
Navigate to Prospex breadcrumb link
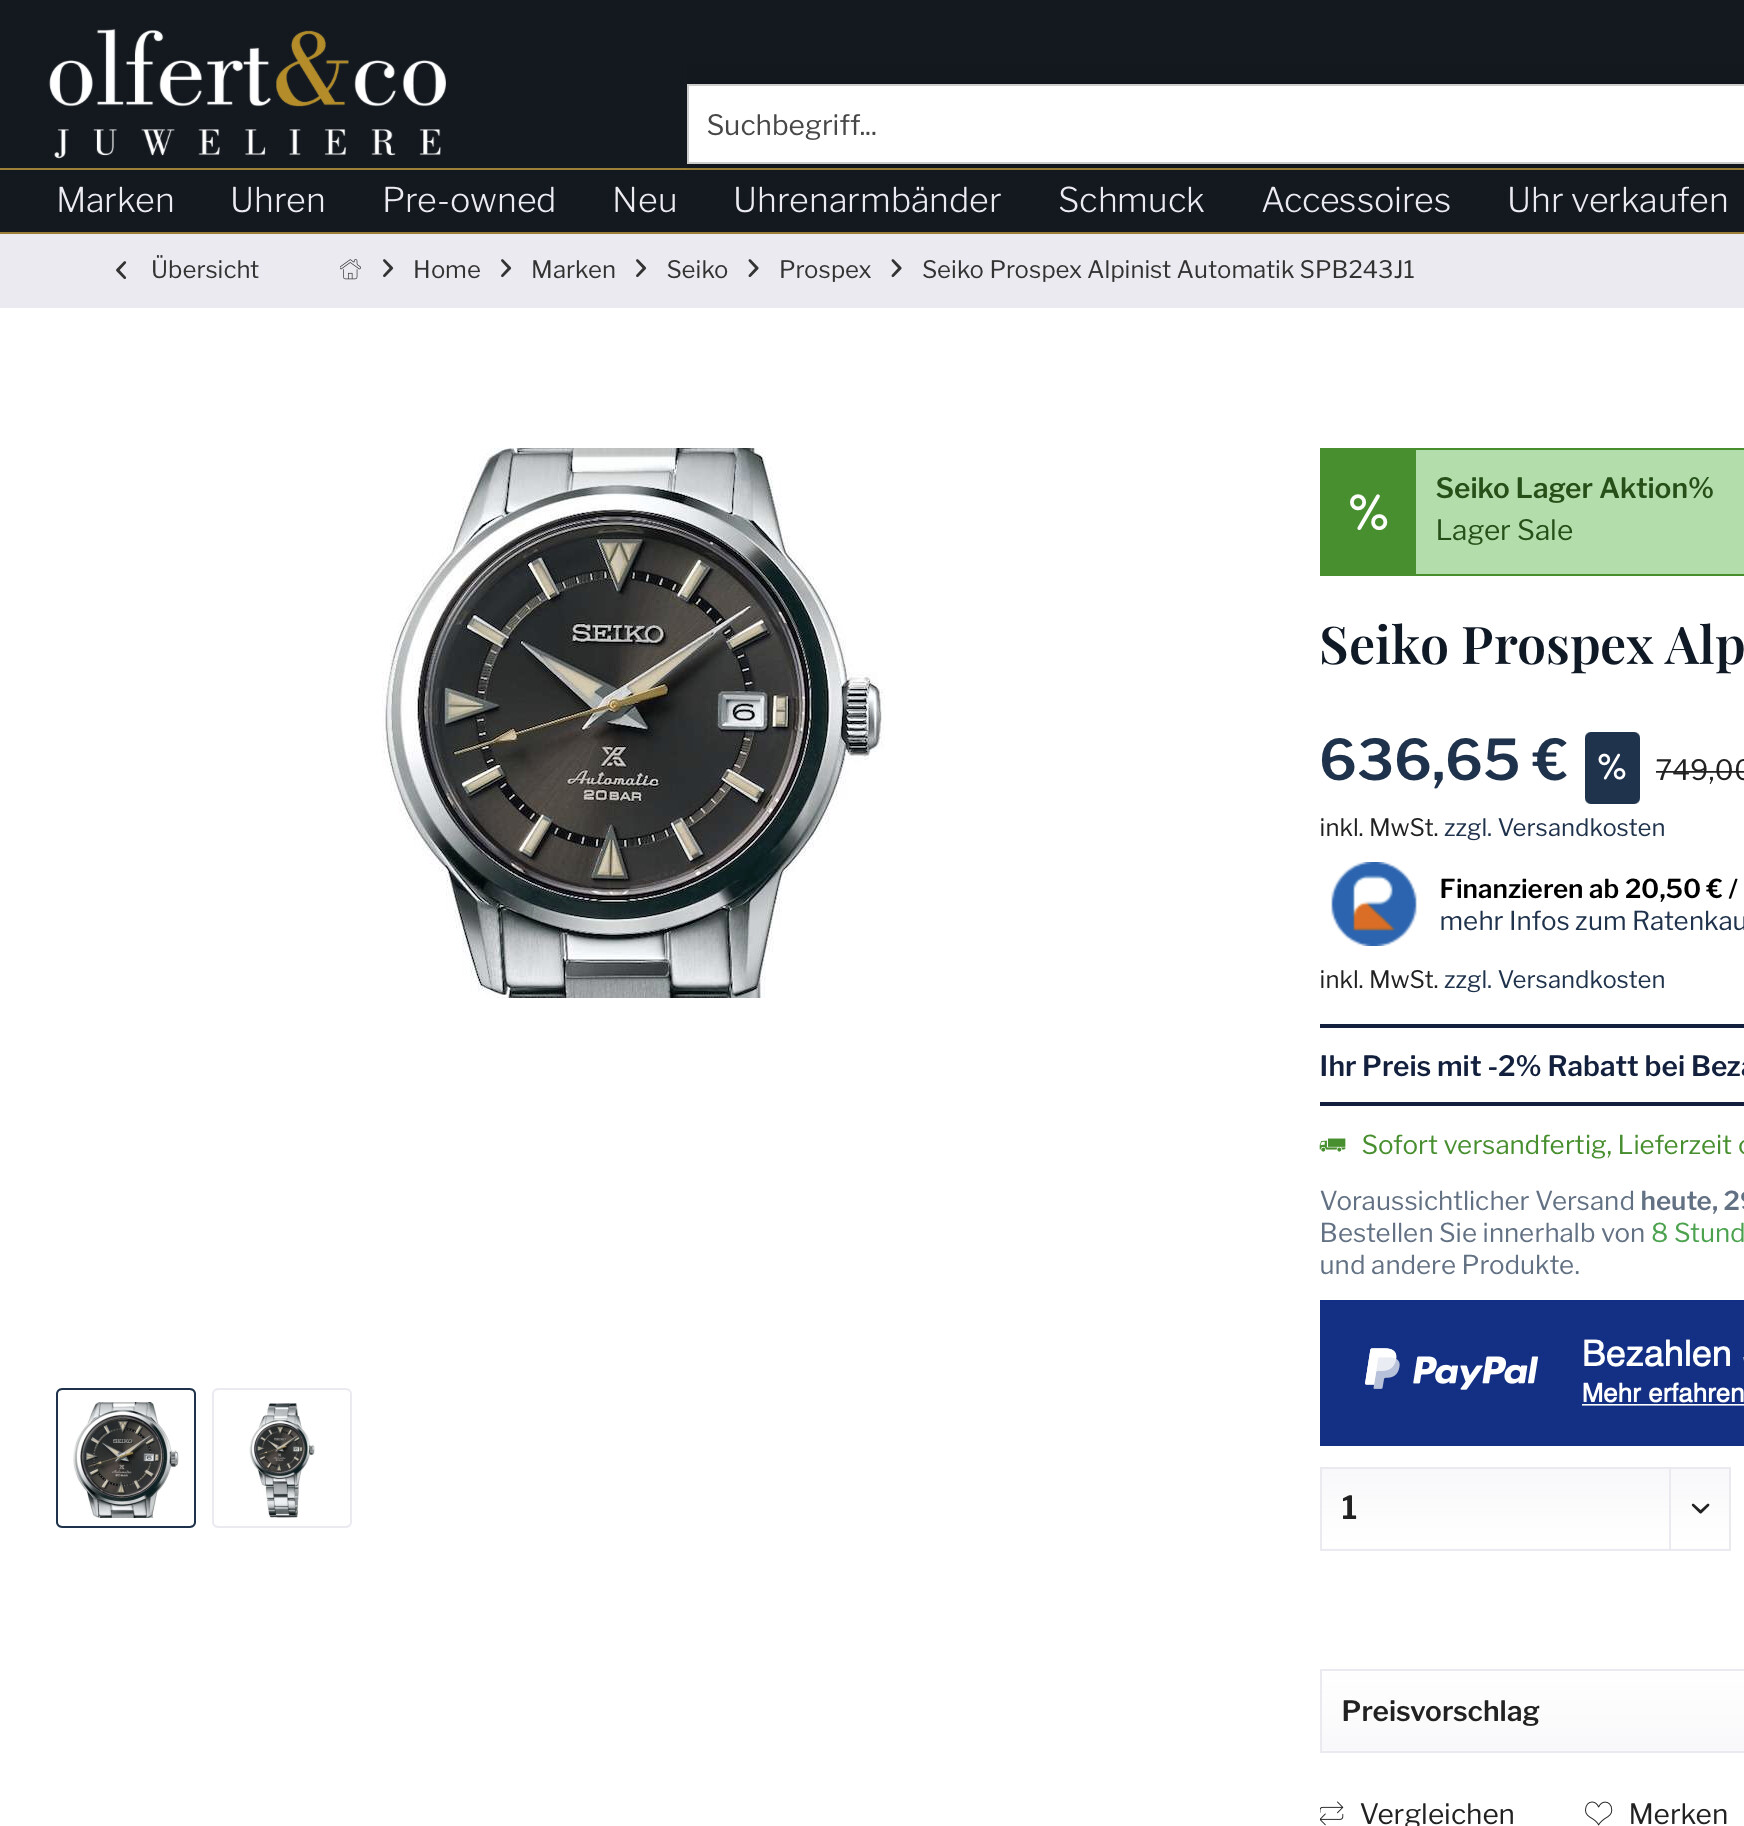[x=825, y=270]
